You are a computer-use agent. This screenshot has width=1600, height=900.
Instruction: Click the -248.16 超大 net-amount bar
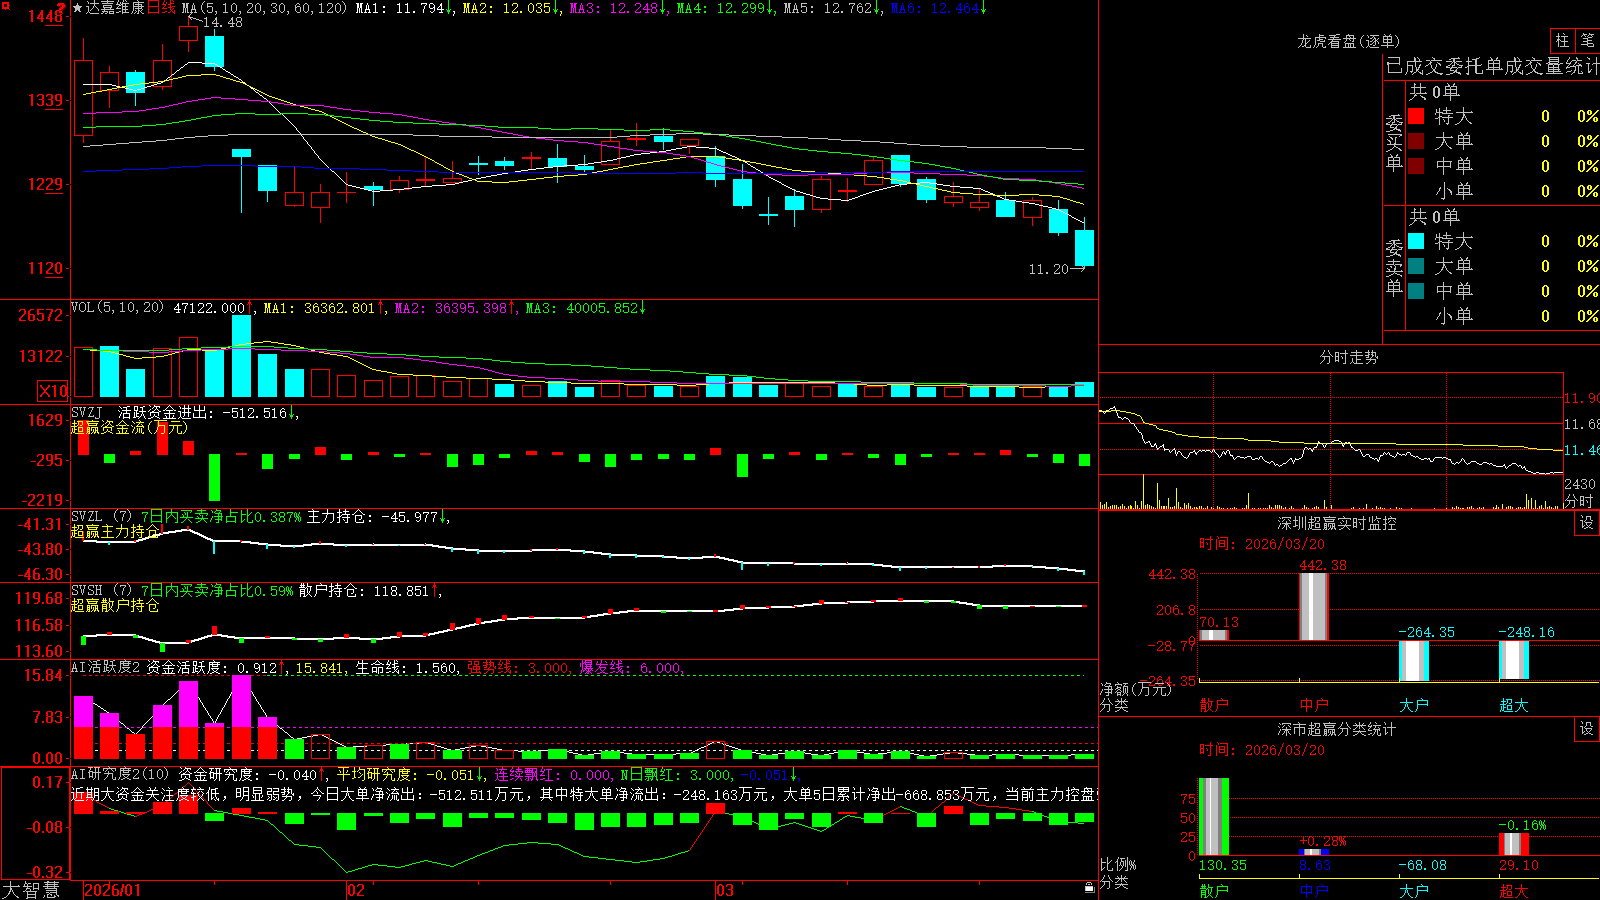click(x=1514, y=660)
